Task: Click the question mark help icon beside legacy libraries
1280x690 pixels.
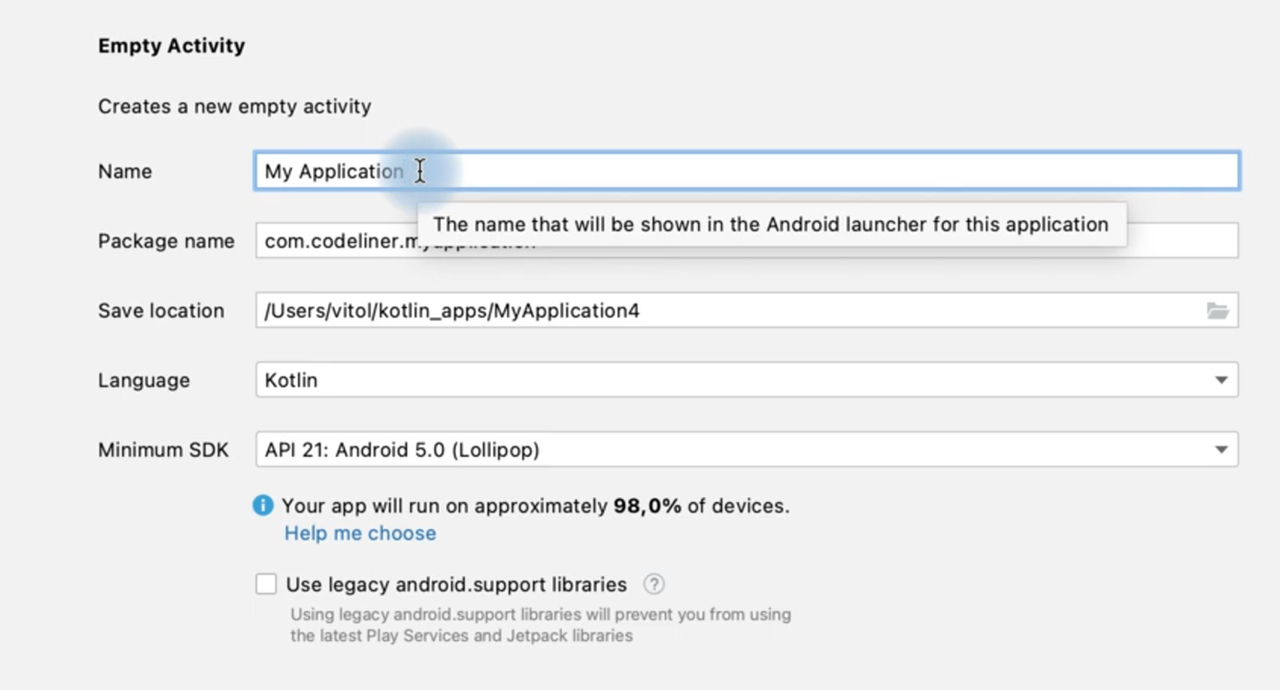Action: pos(654,584)
